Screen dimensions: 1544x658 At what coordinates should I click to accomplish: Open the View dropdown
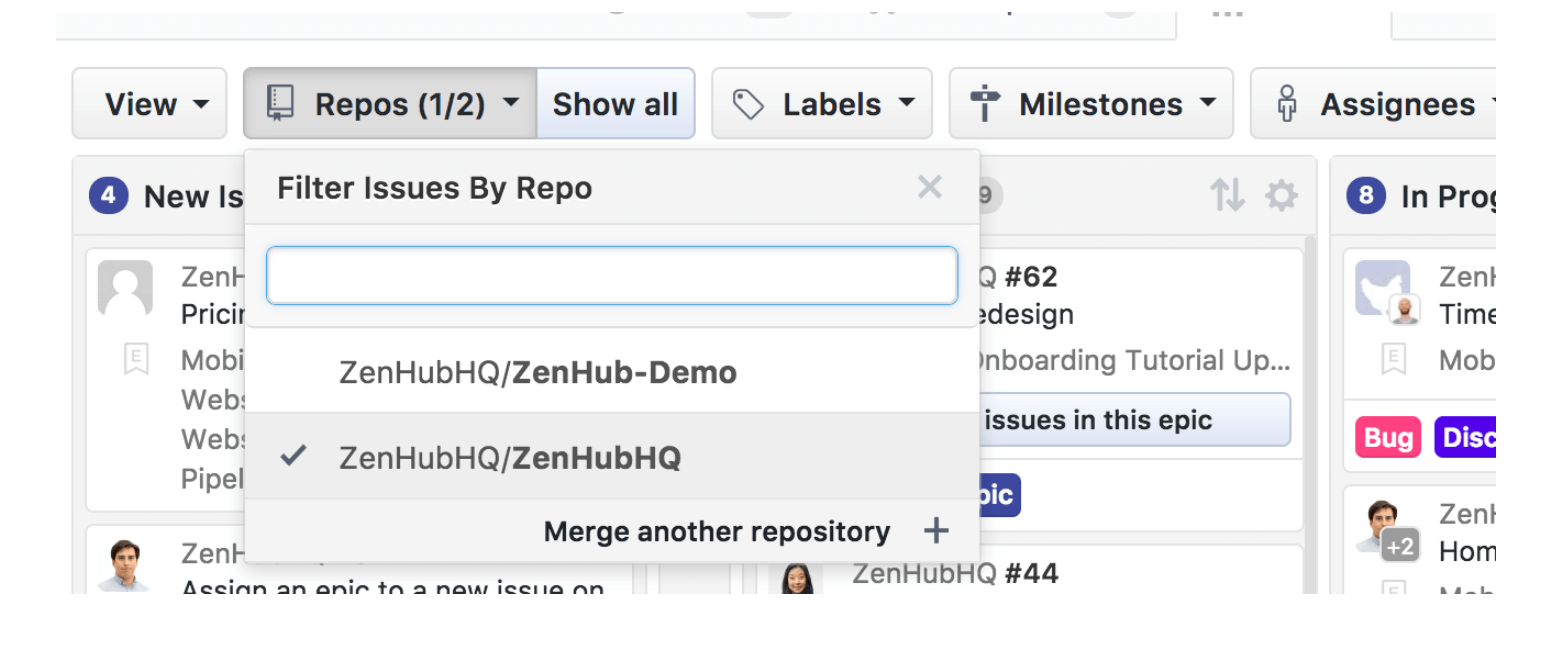pyautogui.click(x=157, y=104)
